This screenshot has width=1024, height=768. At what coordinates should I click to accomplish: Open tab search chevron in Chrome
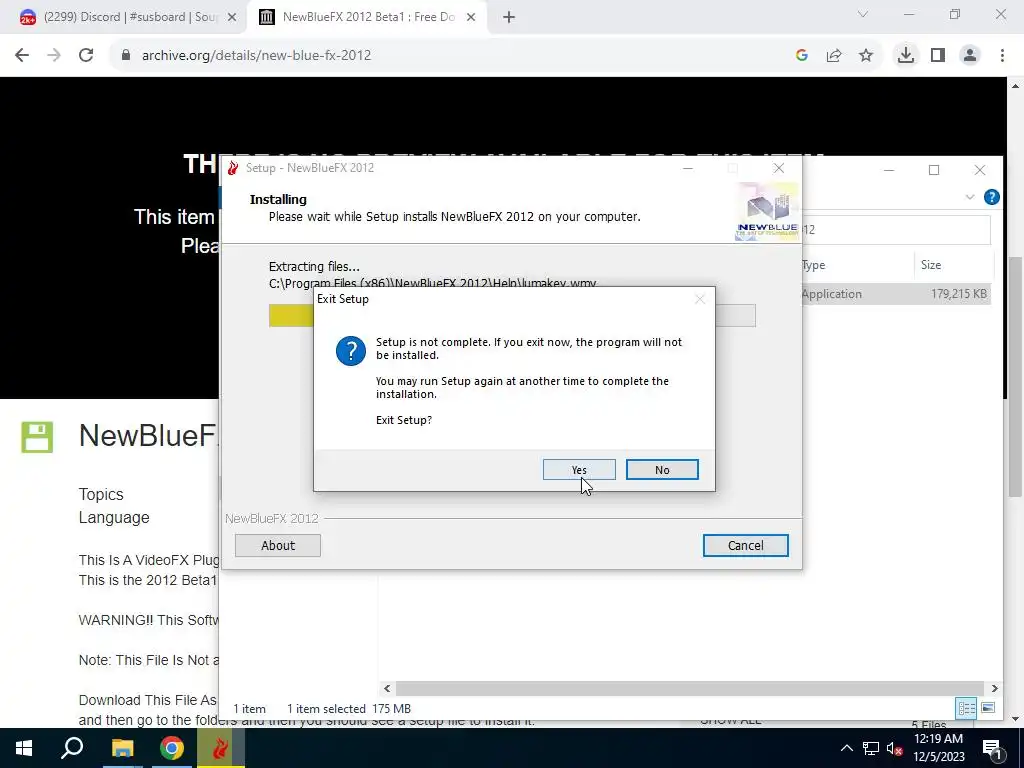pyautogui.click(x=863, y=14)
